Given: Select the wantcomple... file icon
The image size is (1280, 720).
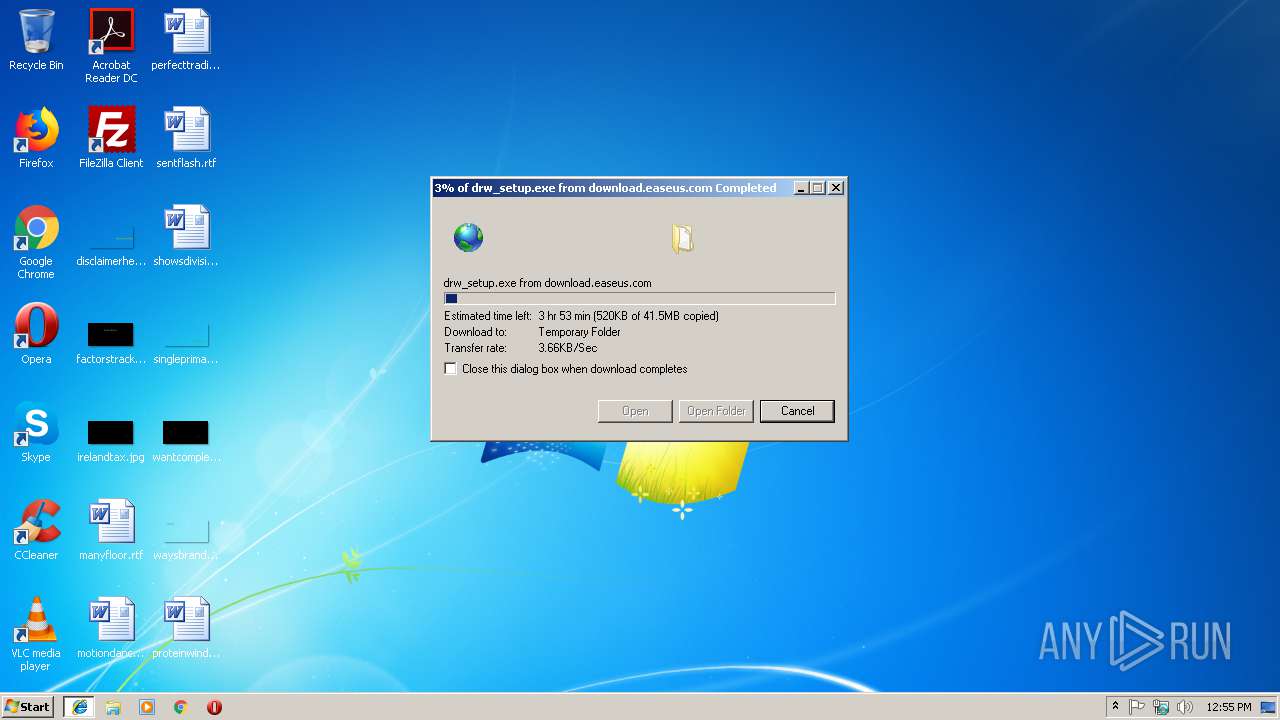Looking at the screenshot, I should (x=186, y=440).
